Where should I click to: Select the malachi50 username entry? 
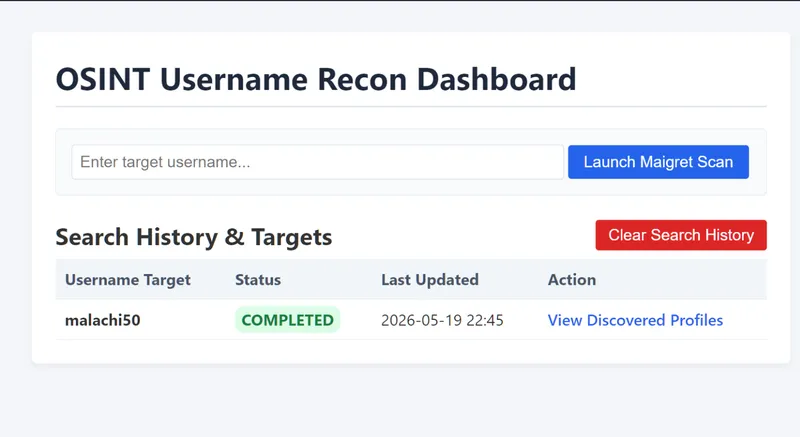tap(103, 320)
